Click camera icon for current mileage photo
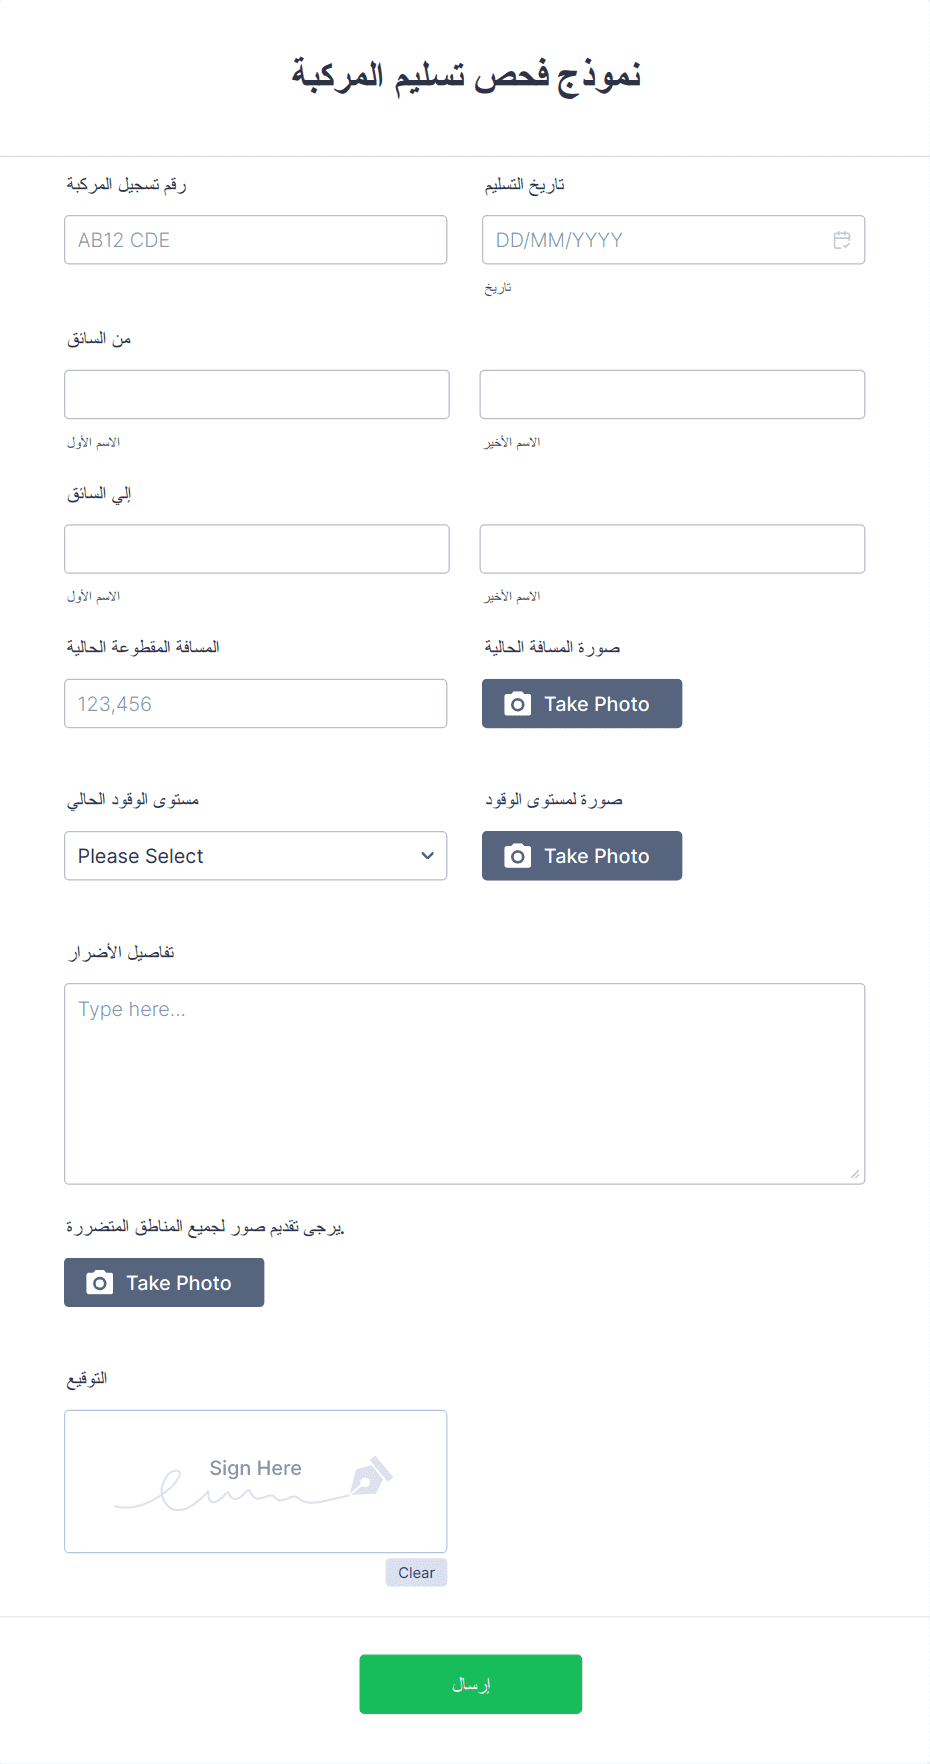The height and width of the screenshot is (1764, 930). point(517,704)
